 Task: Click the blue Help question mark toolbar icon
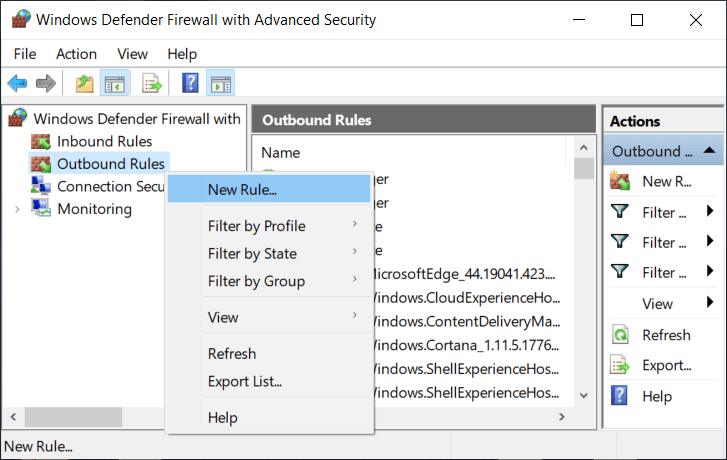(190, 83)
